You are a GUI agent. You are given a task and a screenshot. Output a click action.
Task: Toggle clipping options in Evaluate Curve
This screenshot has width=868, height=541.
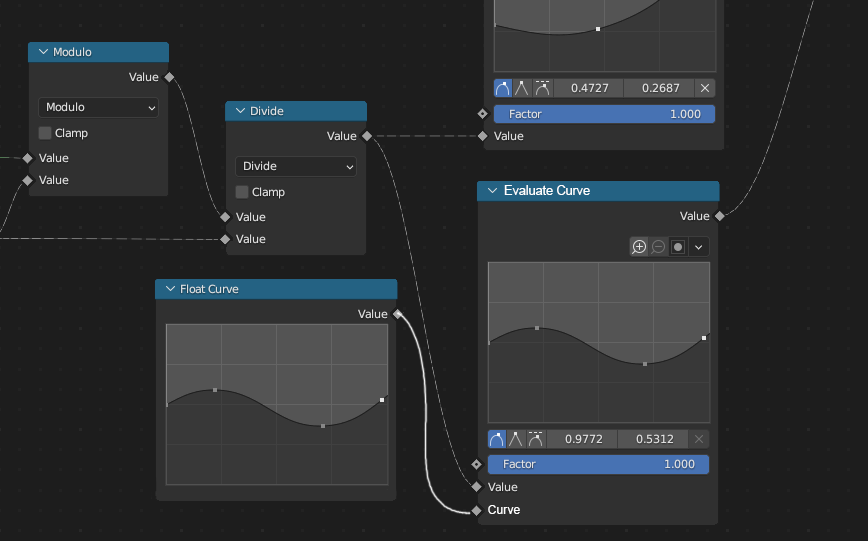tap(678, 247)
